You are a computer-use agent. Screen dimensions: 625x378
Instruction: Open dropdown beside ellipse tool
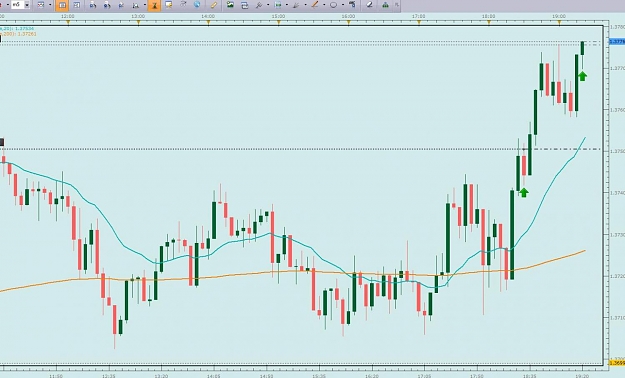[344, 5]
